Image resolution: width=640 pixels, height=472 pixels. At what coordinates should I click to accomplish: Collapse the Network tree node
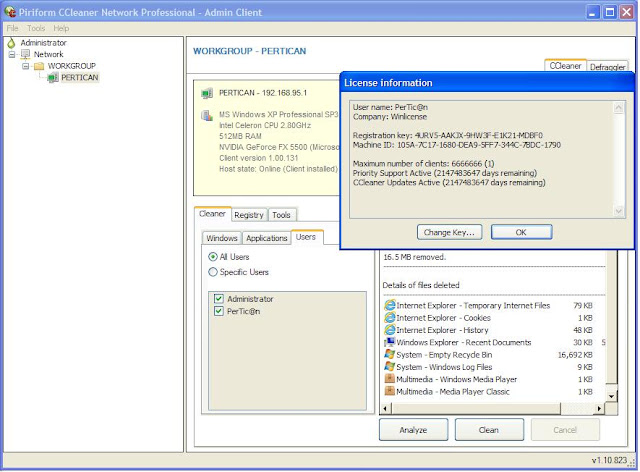tap(12, 54)
